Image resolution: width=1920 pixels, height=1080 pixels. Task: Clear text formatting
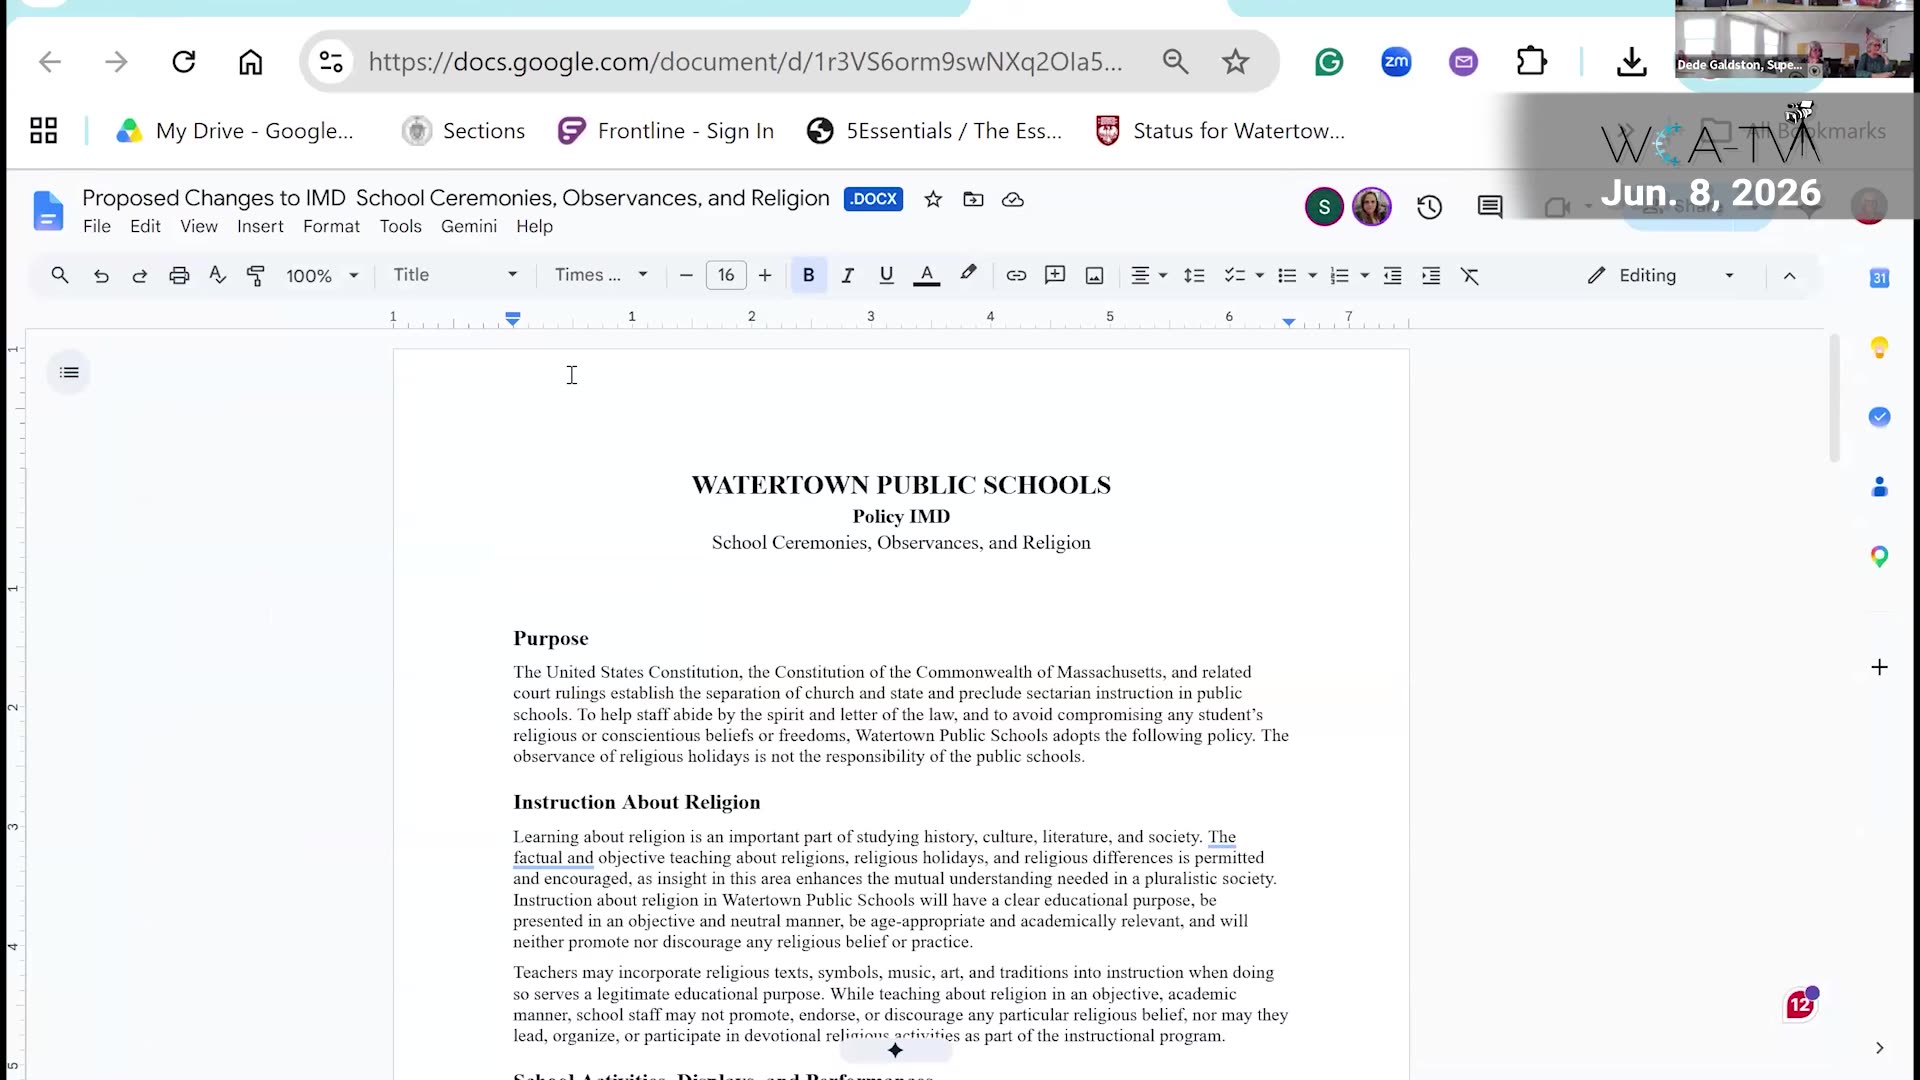click(x=1470, y=275)
